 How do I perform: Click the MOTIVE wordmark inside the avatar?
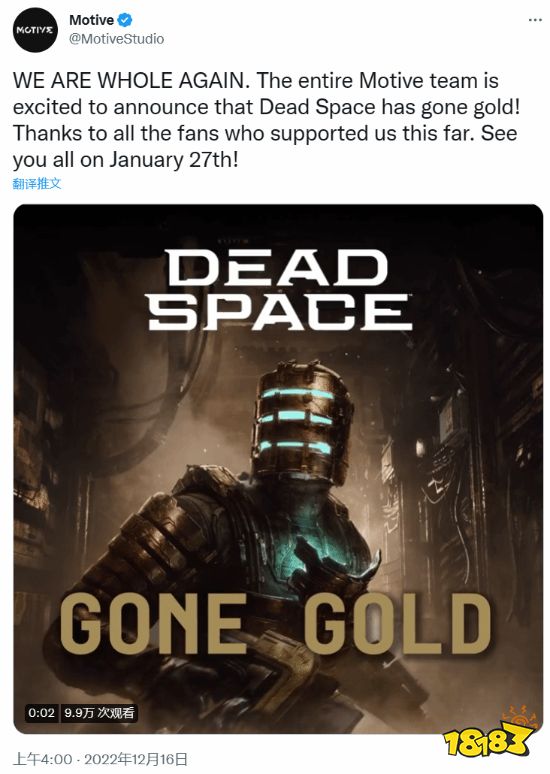pos(35,30)
